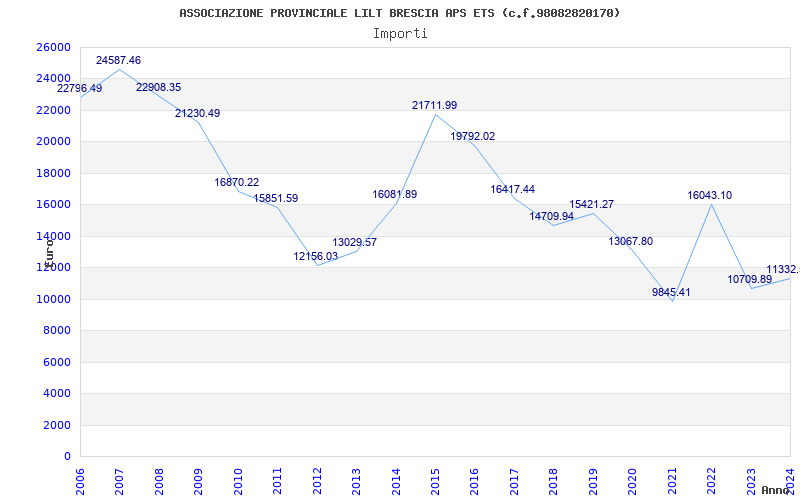This screenshot has height=500, width=800.
Task: Click y-axis value 14000
Action: tap(53, 236)
